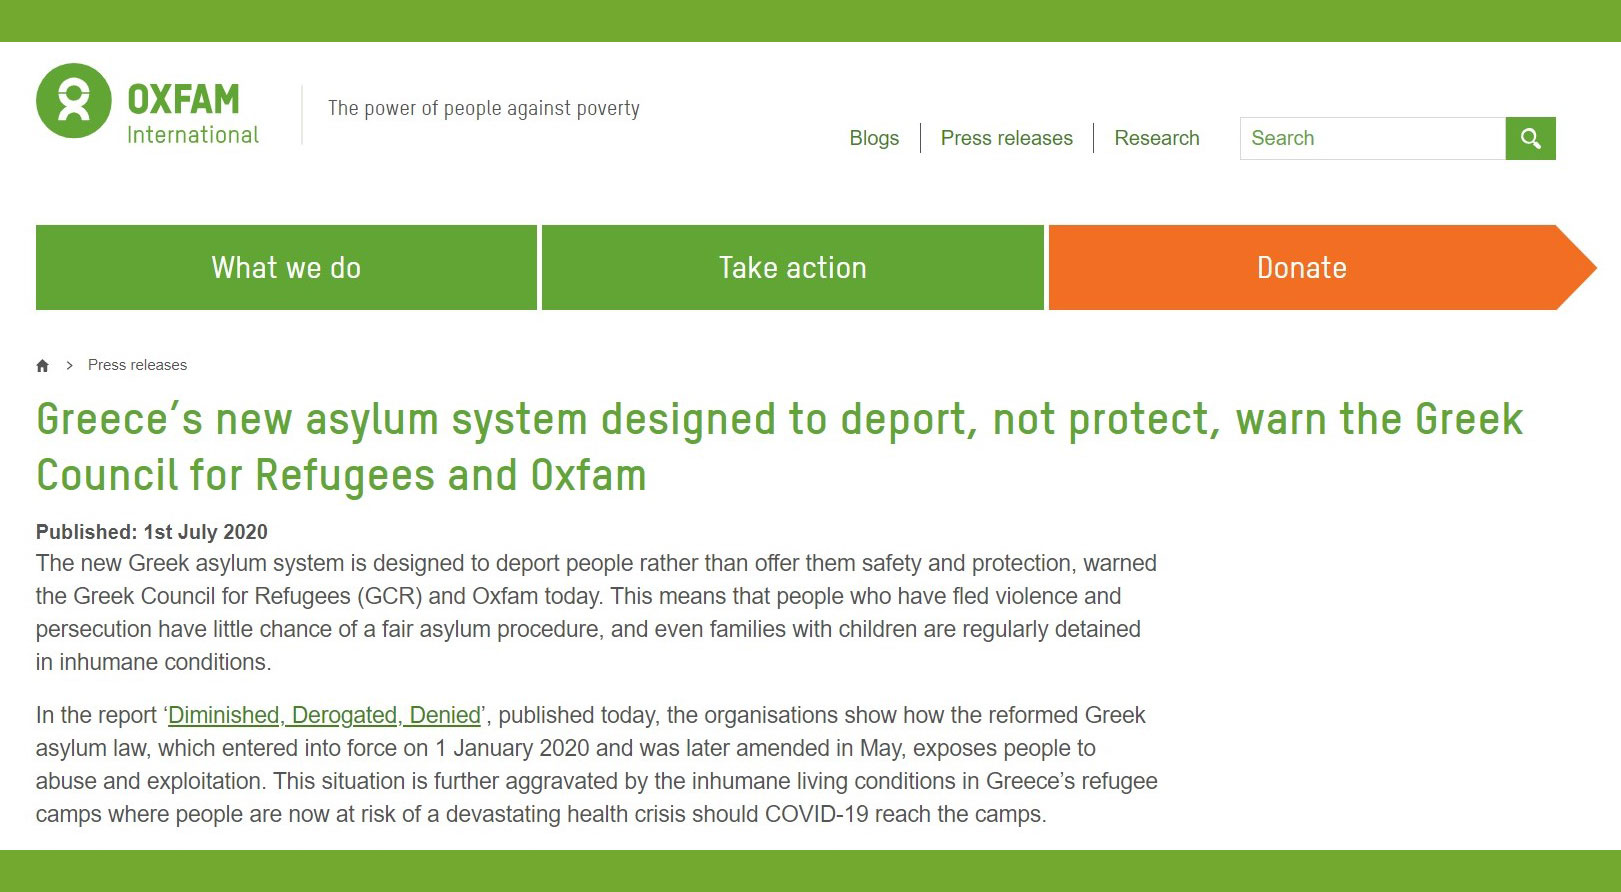The width and height of the screenshot is (1621, 892).
Task: Click the Press releases breadcrumb link
Action: tap(137, 365)
